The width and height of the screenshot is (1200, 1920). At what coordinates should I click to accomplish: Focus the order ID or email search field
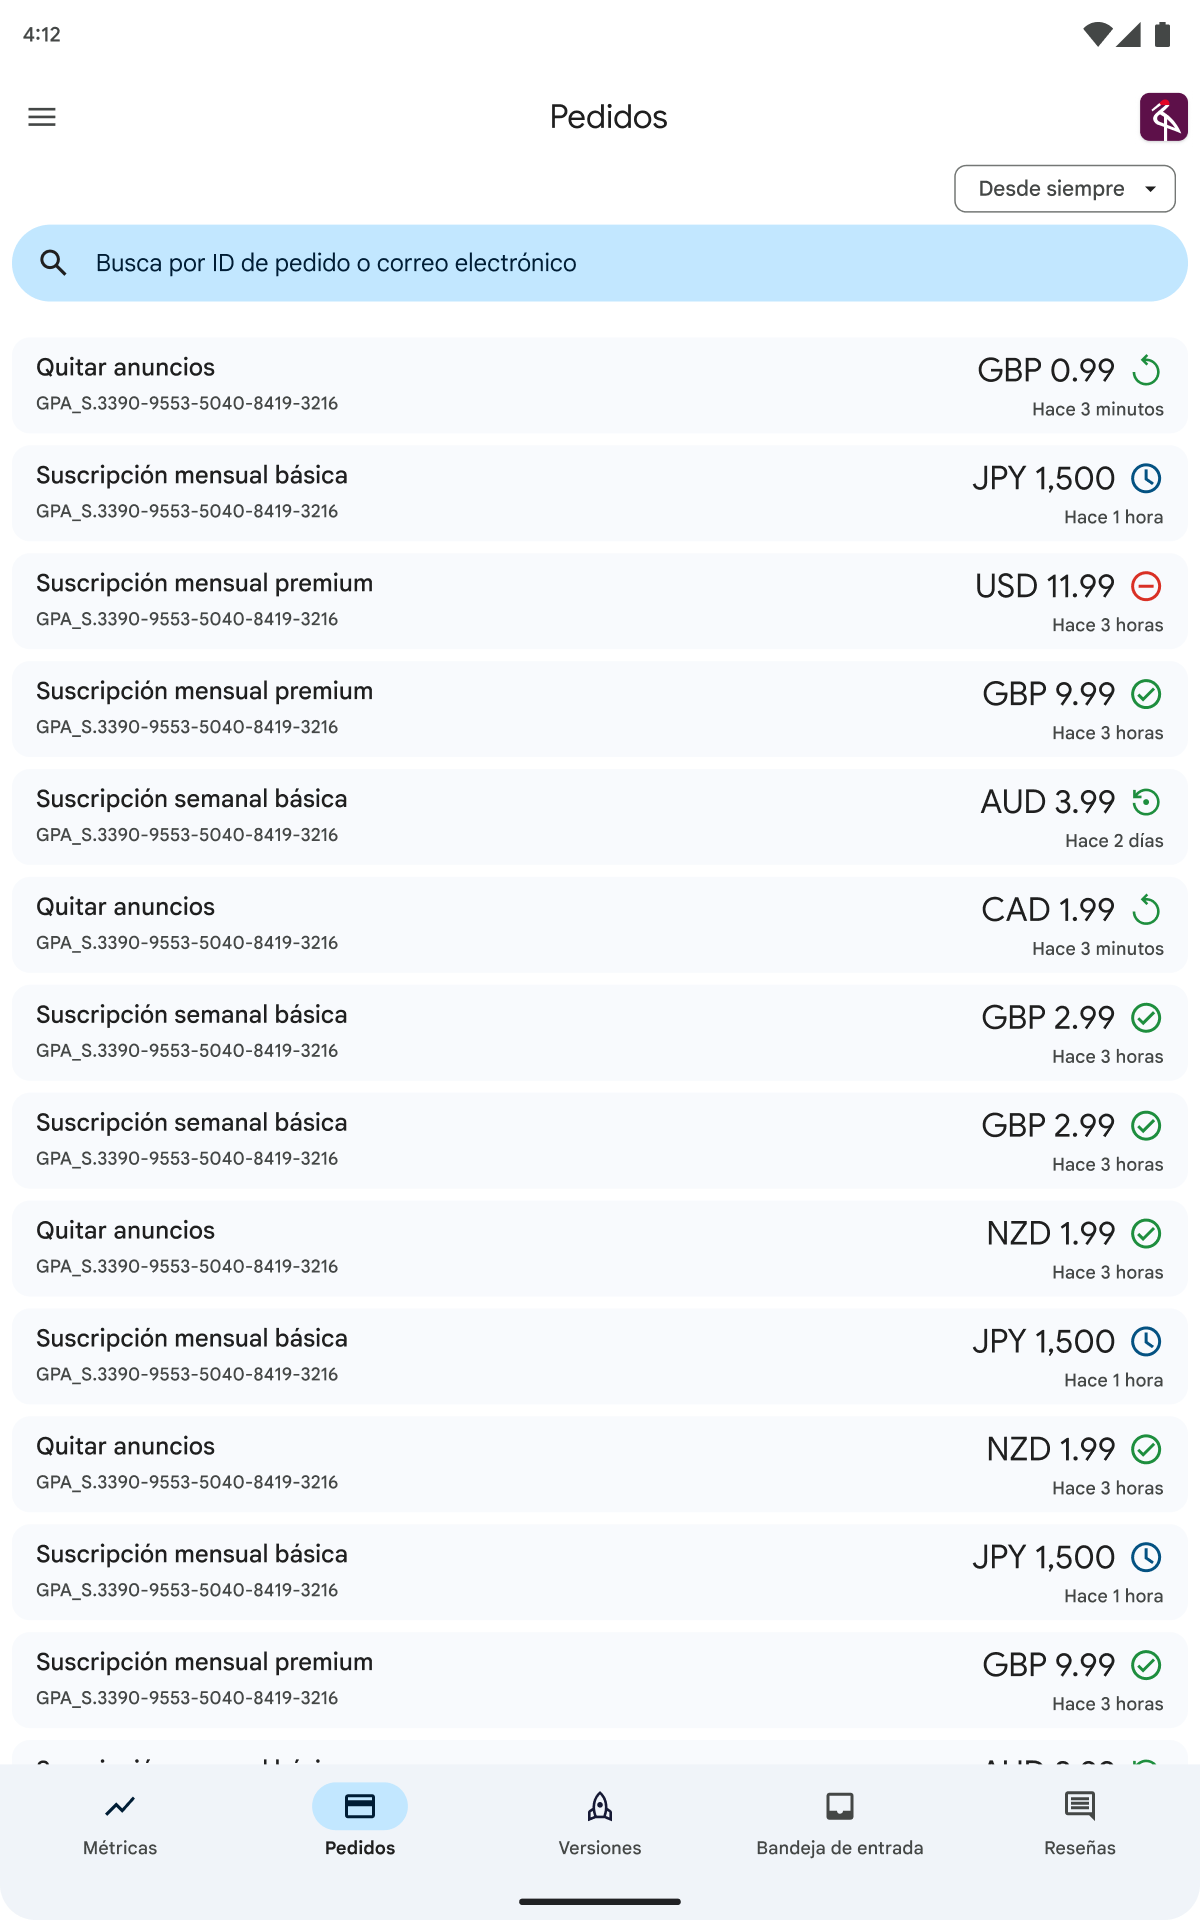pyautogui.click(x=600, y=263)
